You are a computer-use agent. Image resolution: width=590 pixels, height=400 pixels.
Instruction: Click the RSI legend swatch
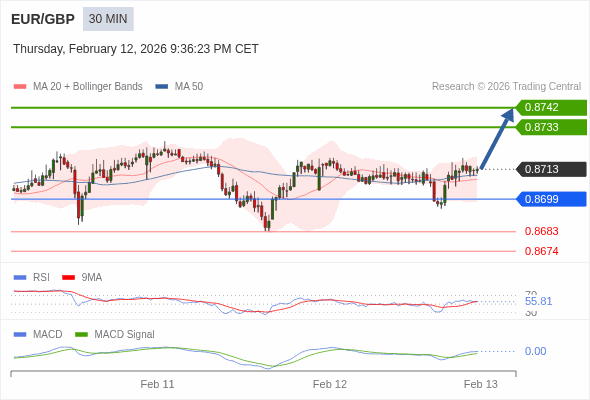click(x=20, y=278)
